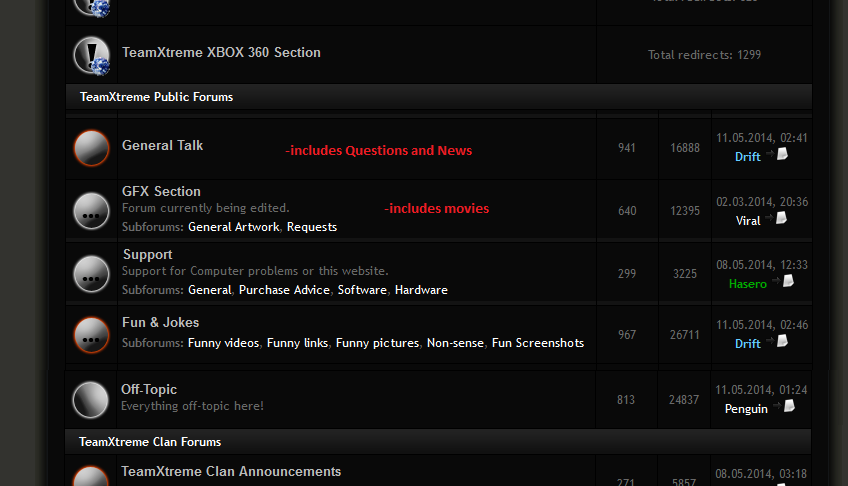
Task: Open the General Talk forum
Action: [x=162, y=145]
